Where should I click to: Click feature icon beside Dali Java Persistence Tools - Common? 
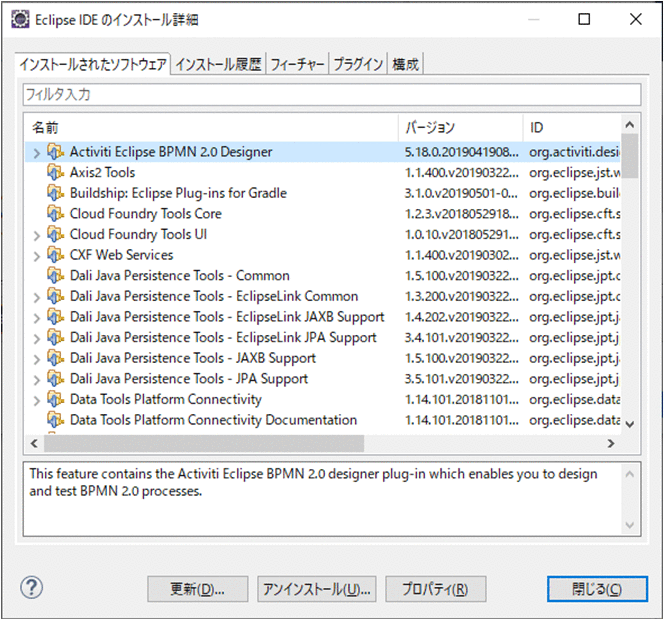[x=55, y=276]
